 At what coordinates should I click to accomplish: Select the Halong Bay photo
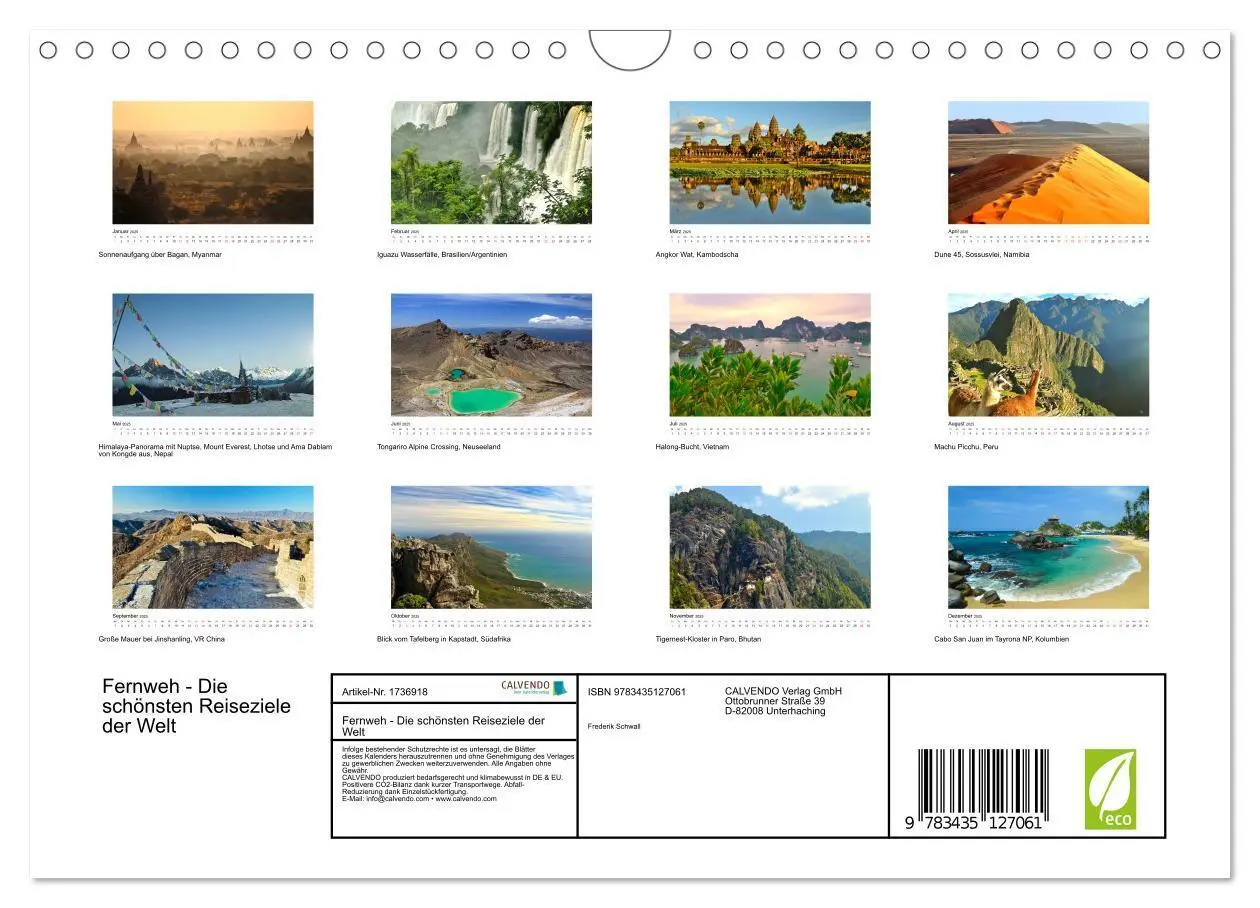(x=770, y=355)
